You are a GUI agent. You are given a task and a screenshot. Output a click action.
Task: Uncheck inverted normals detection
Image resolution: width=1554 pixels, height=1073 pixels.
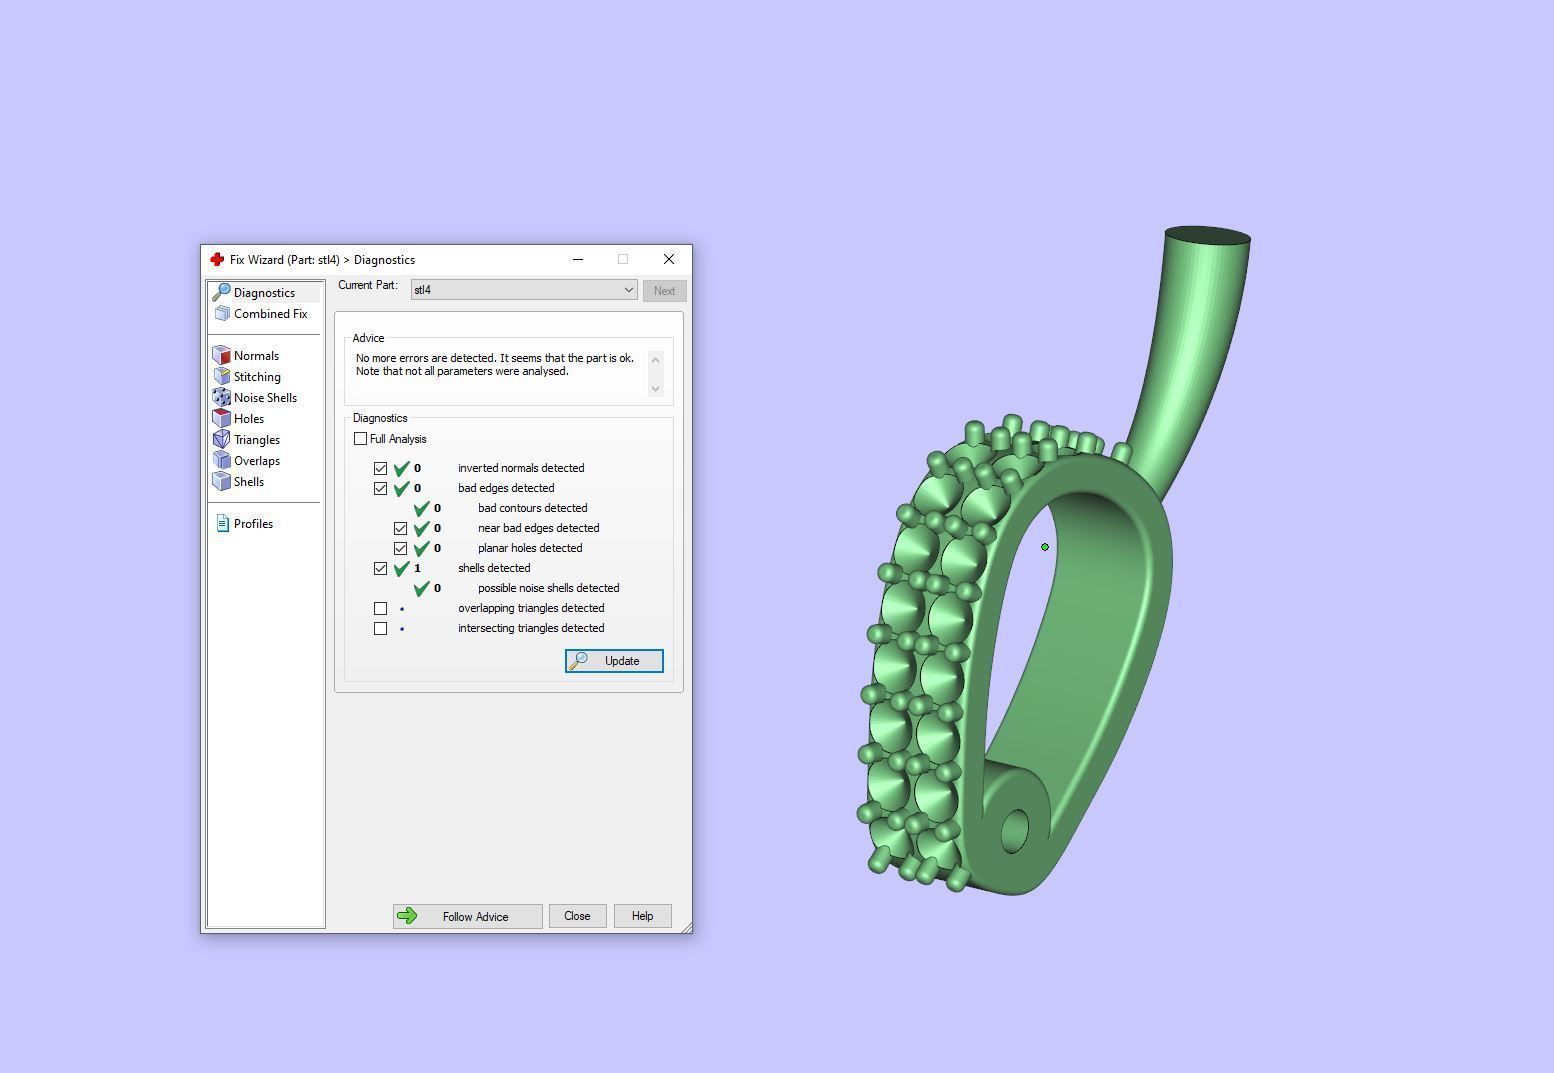(x=380, y=468)
